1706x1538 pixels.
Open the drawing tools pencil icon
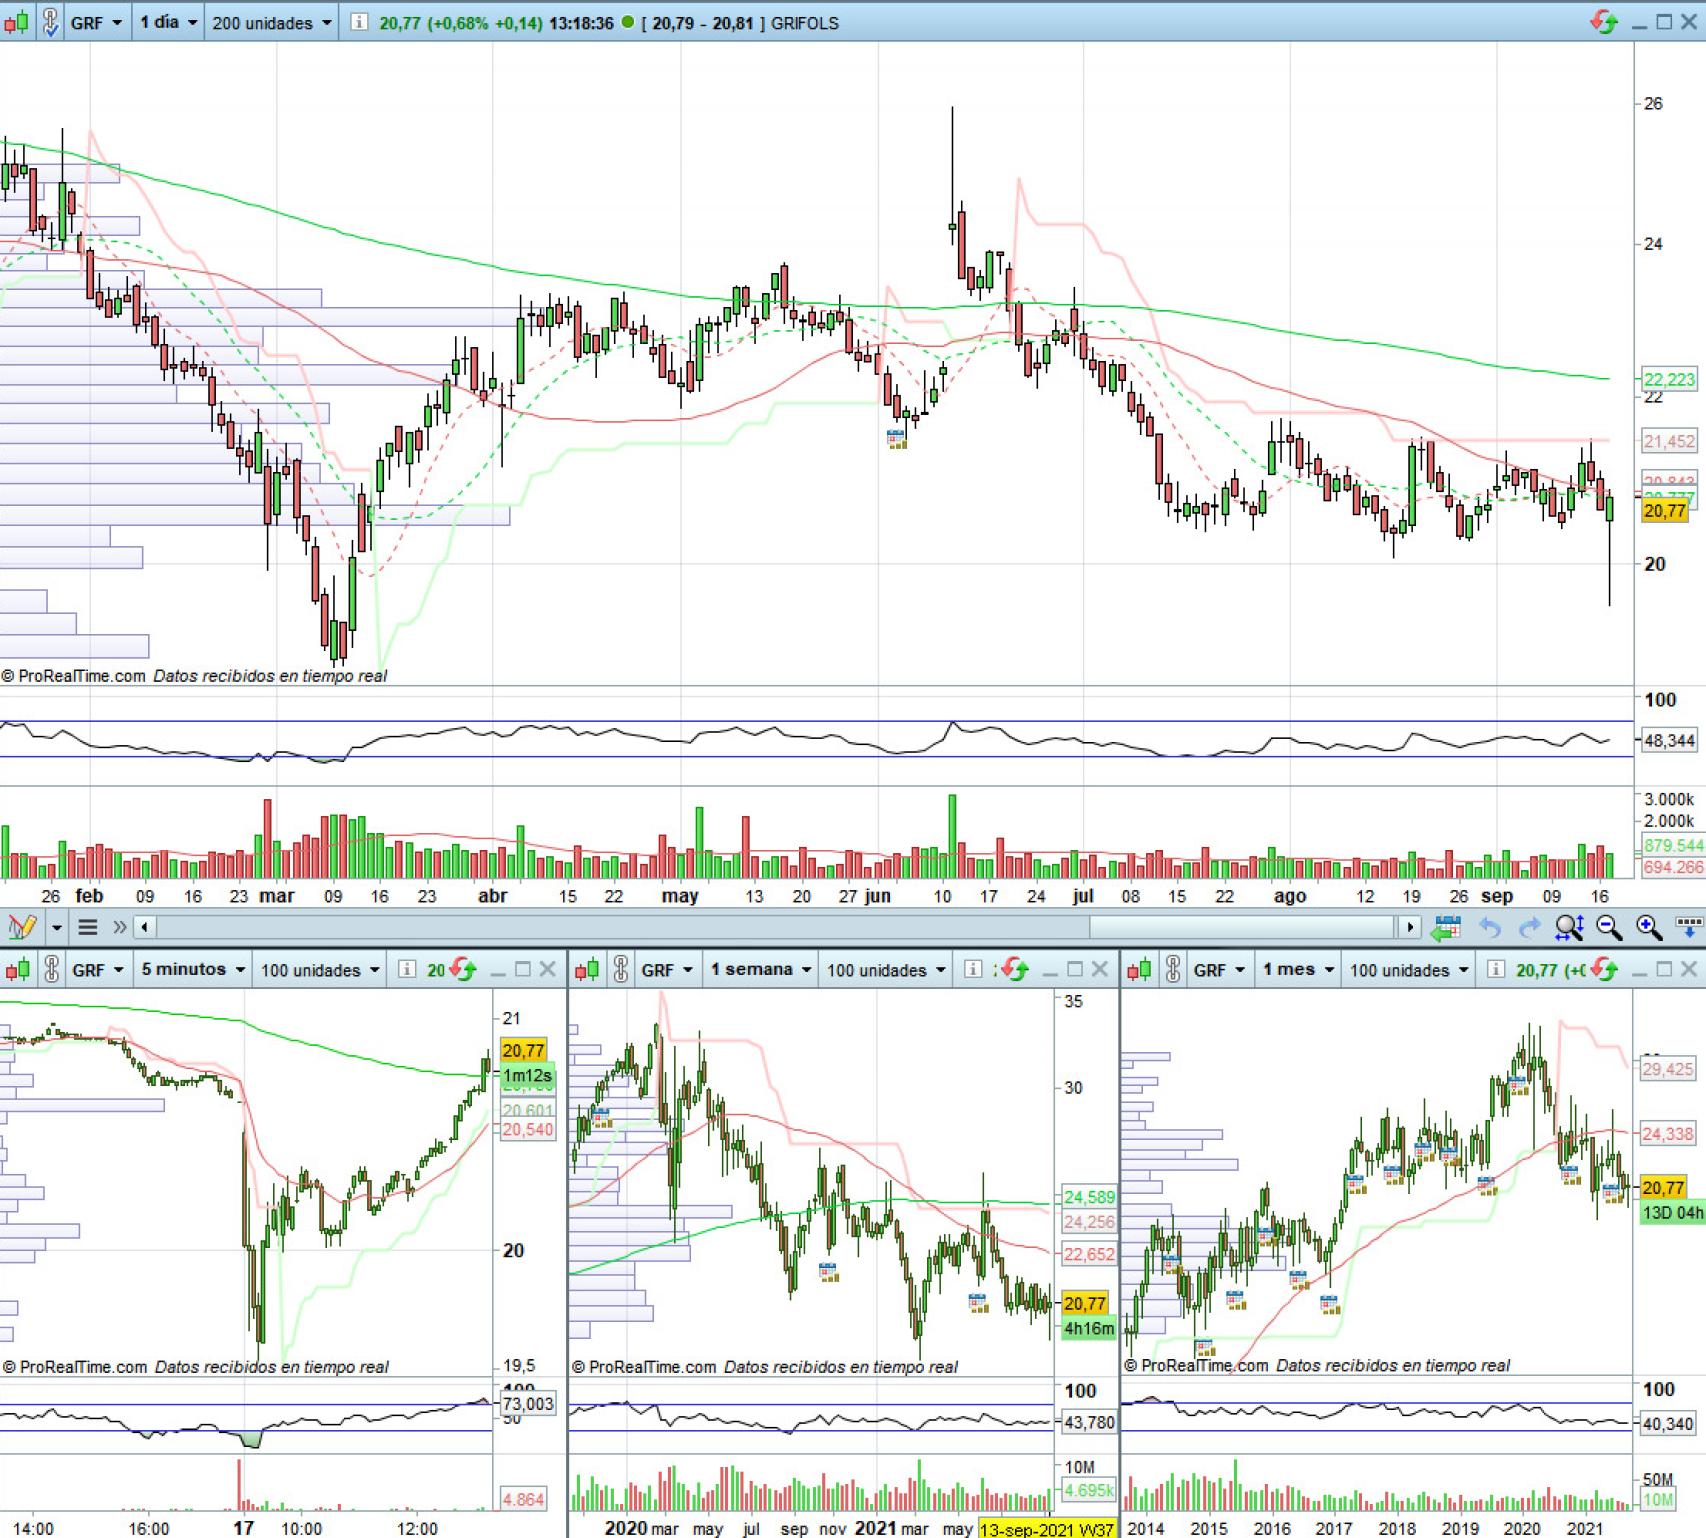(21, 927)
